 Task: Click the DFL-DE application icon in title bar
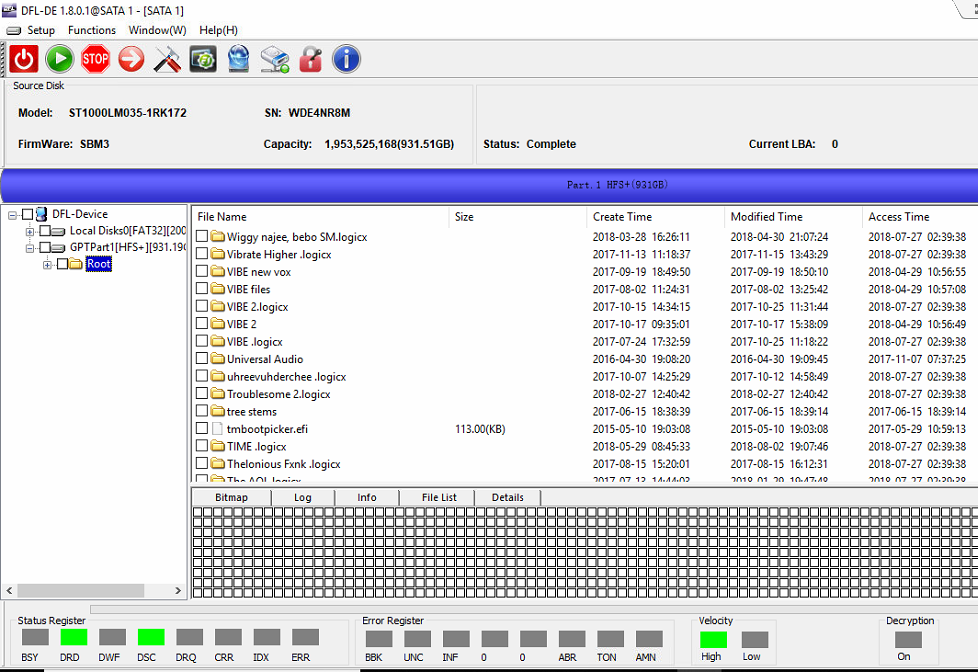tap(9, 10)
